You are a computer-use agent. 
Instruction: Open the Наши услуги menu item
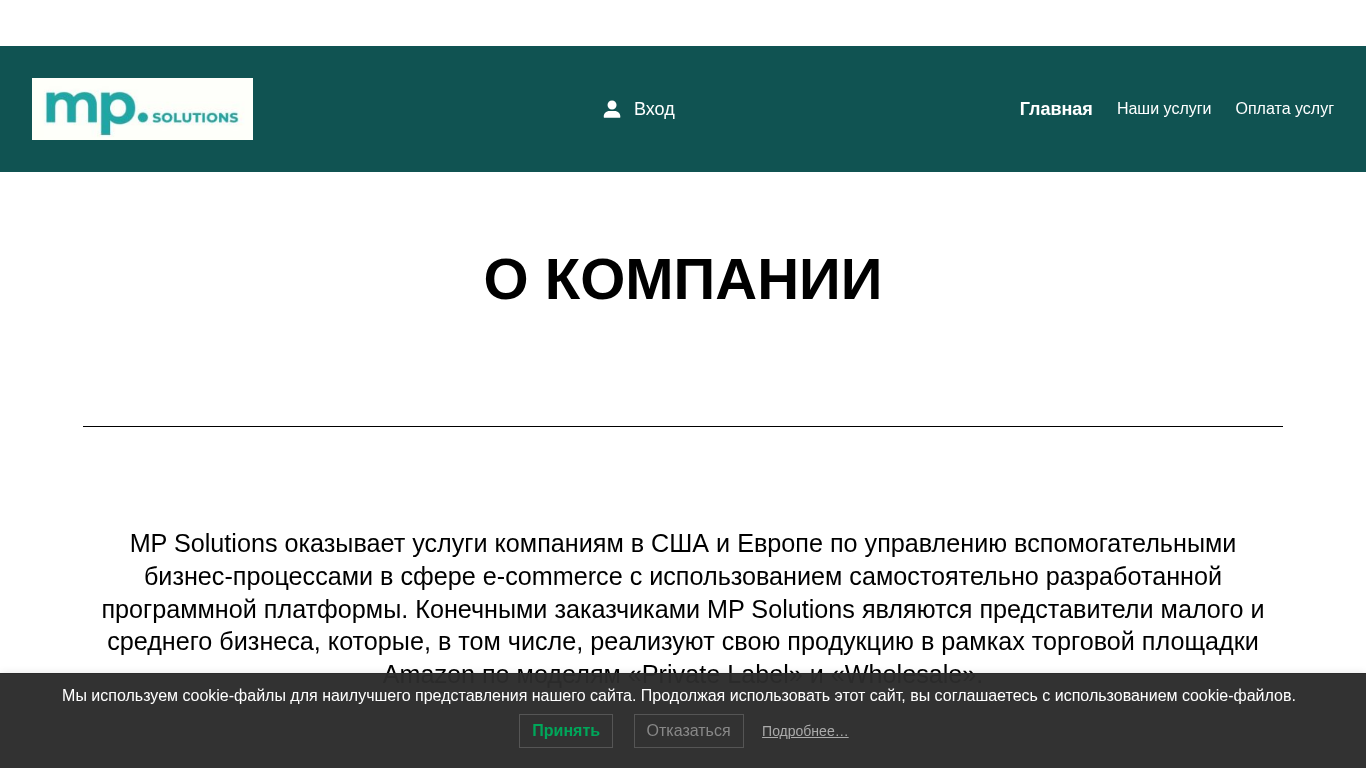click(1164, 109)
